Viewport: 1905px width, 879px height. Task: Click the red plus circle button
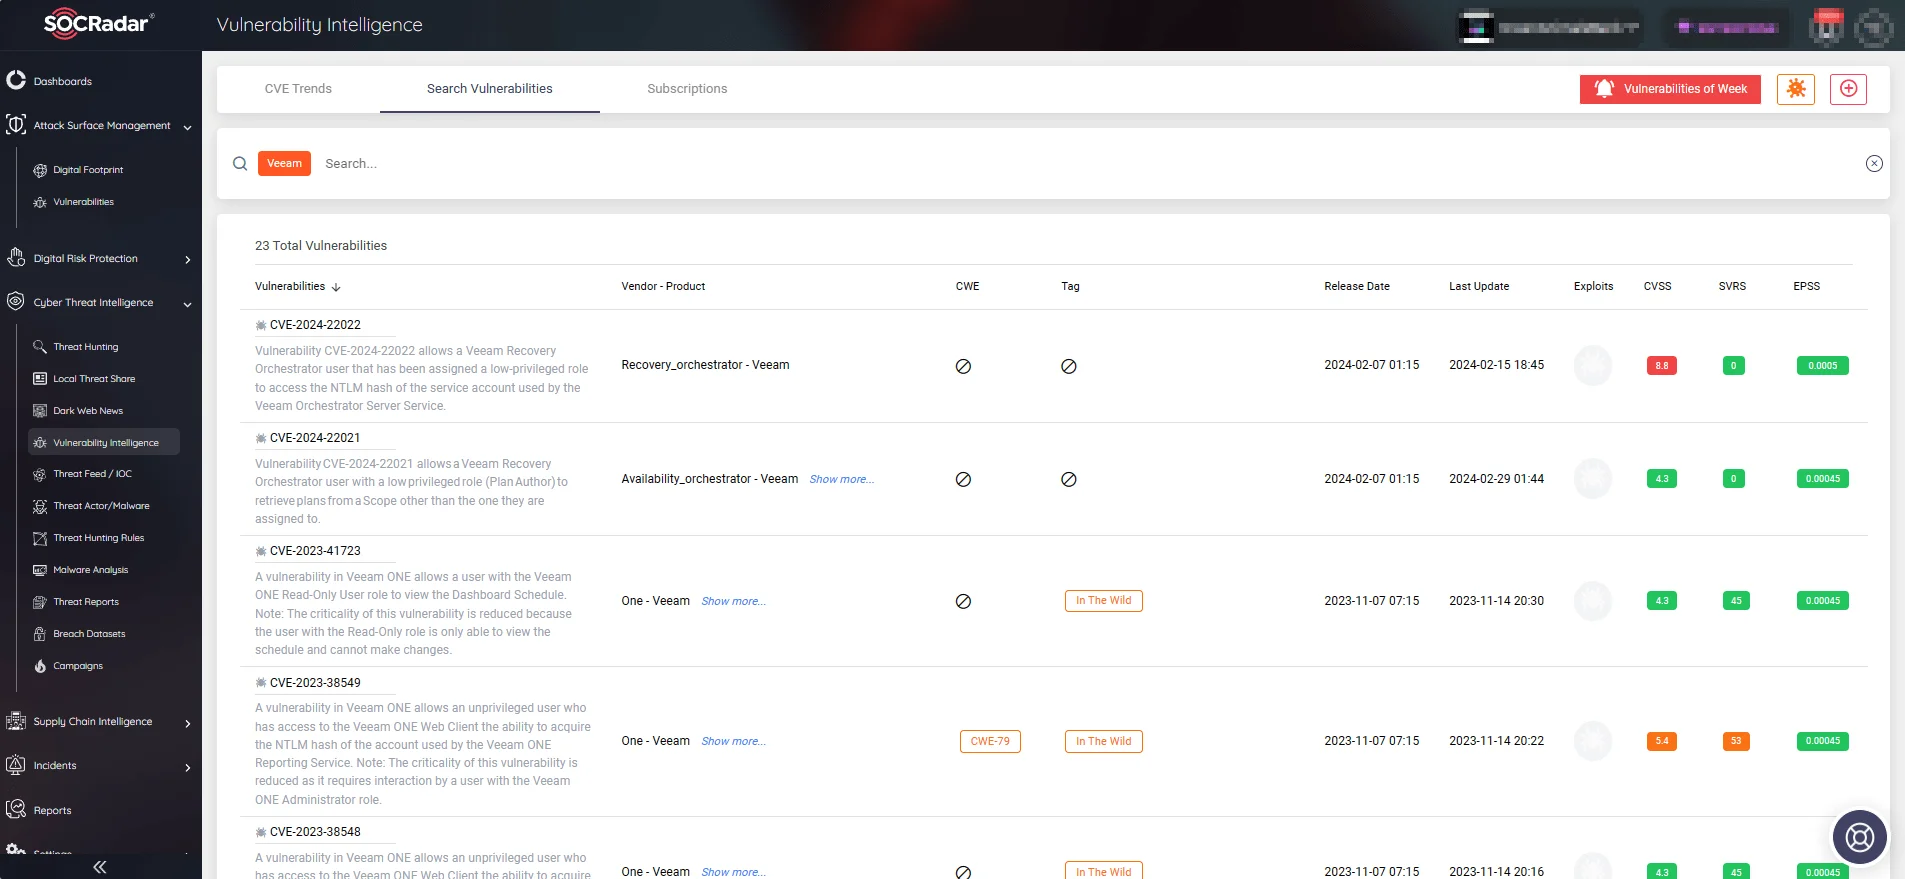pos(1848,89)
